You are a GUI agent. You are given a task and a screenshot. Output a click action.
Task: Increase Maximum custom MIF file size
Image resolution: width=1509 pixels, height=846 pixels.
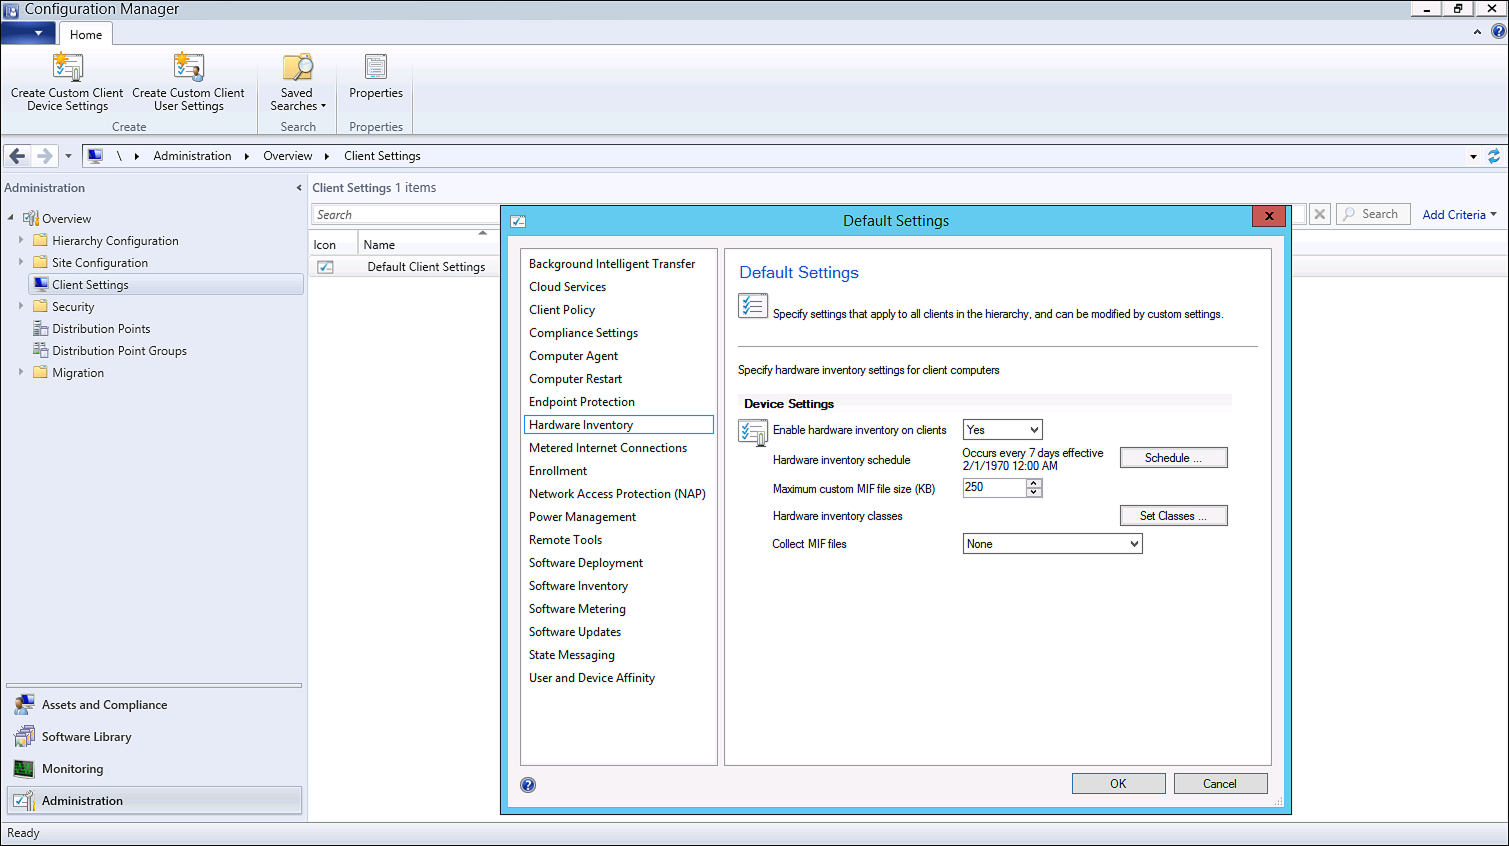click(1035, 484)
